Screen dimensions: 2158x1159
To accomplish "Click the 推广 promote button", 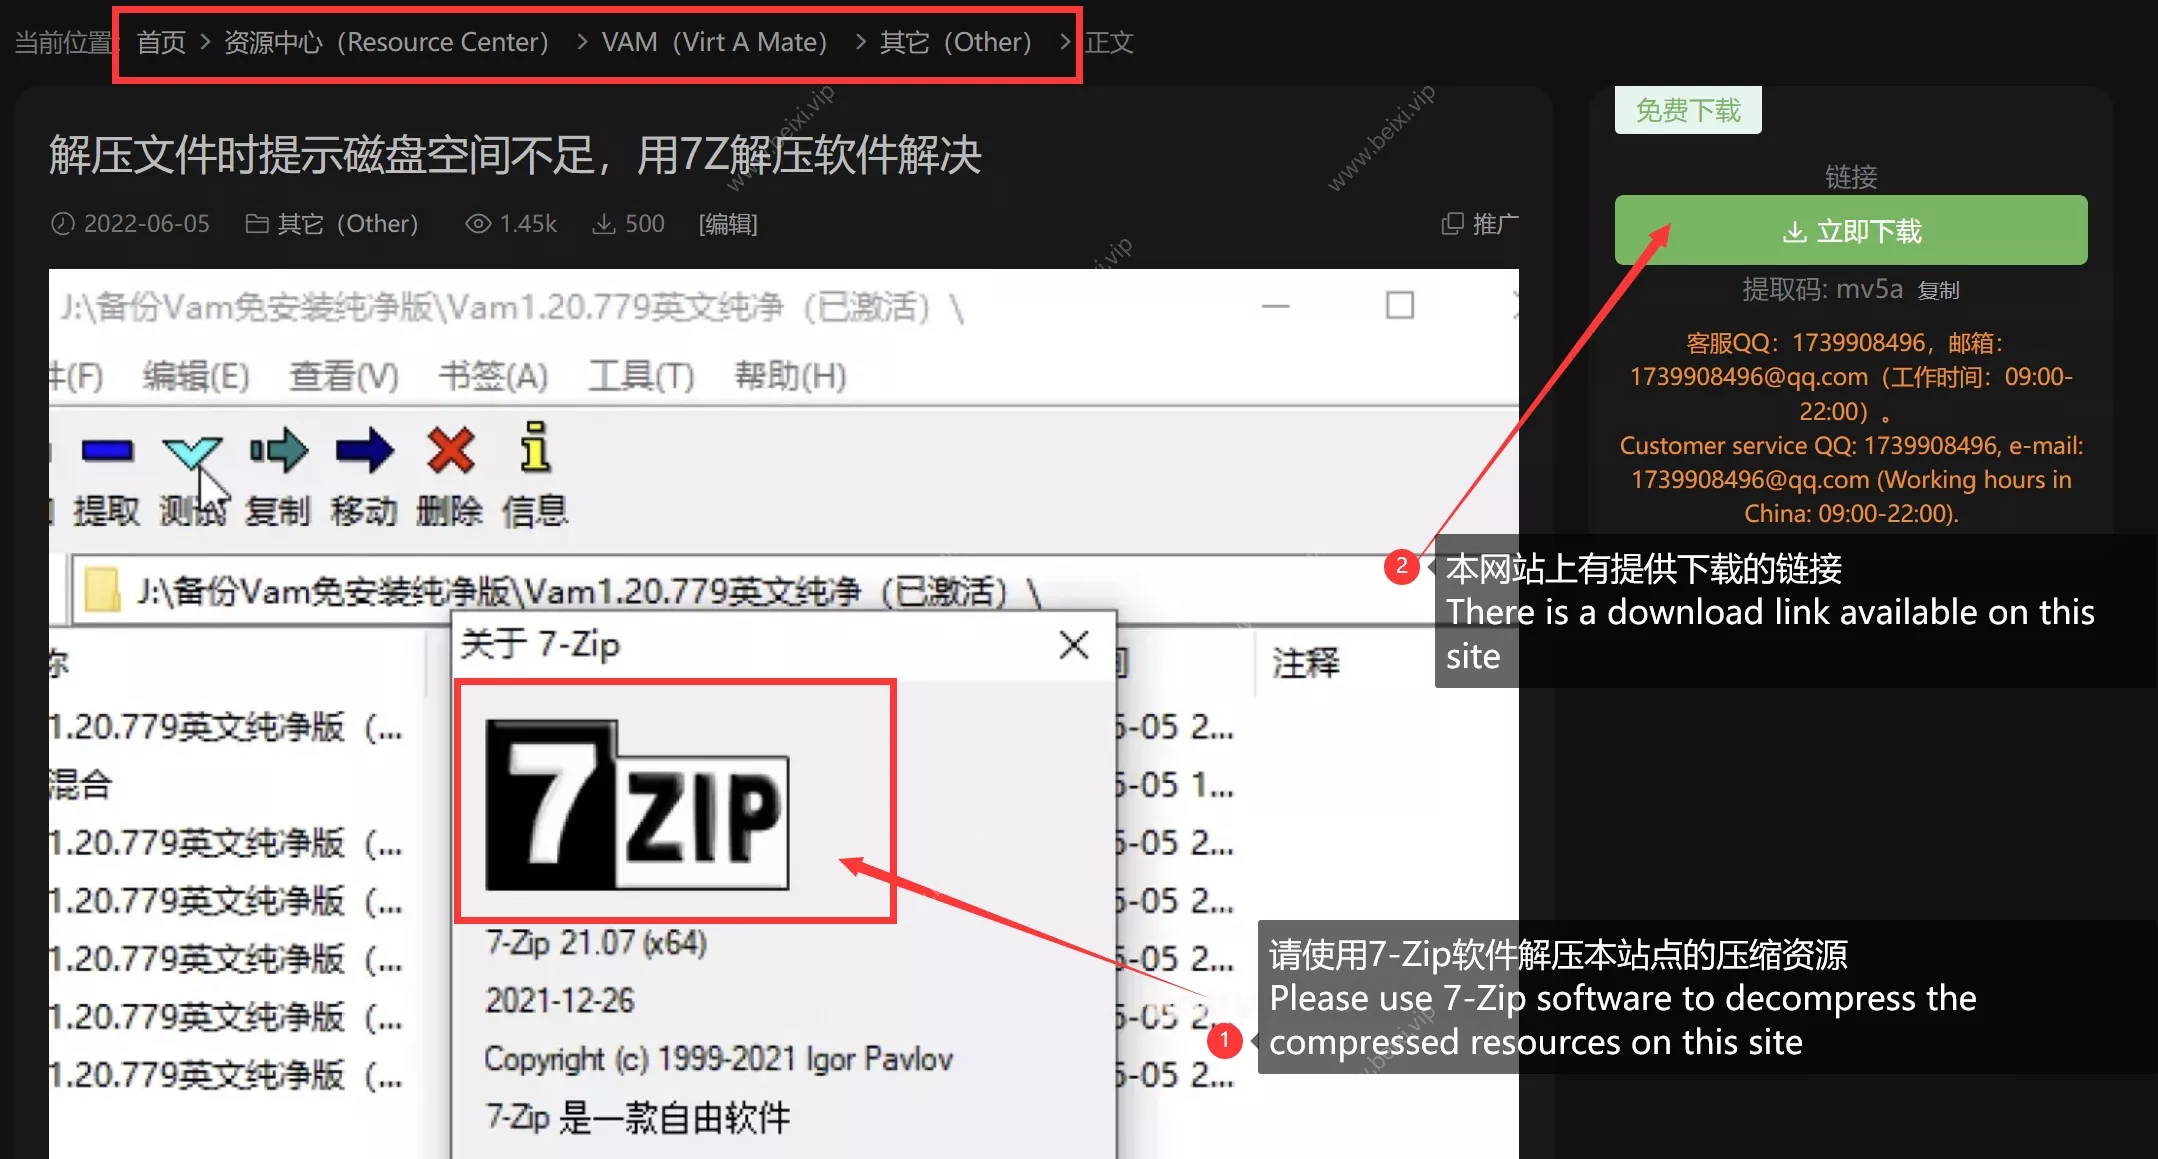I will coord(1495,223).
